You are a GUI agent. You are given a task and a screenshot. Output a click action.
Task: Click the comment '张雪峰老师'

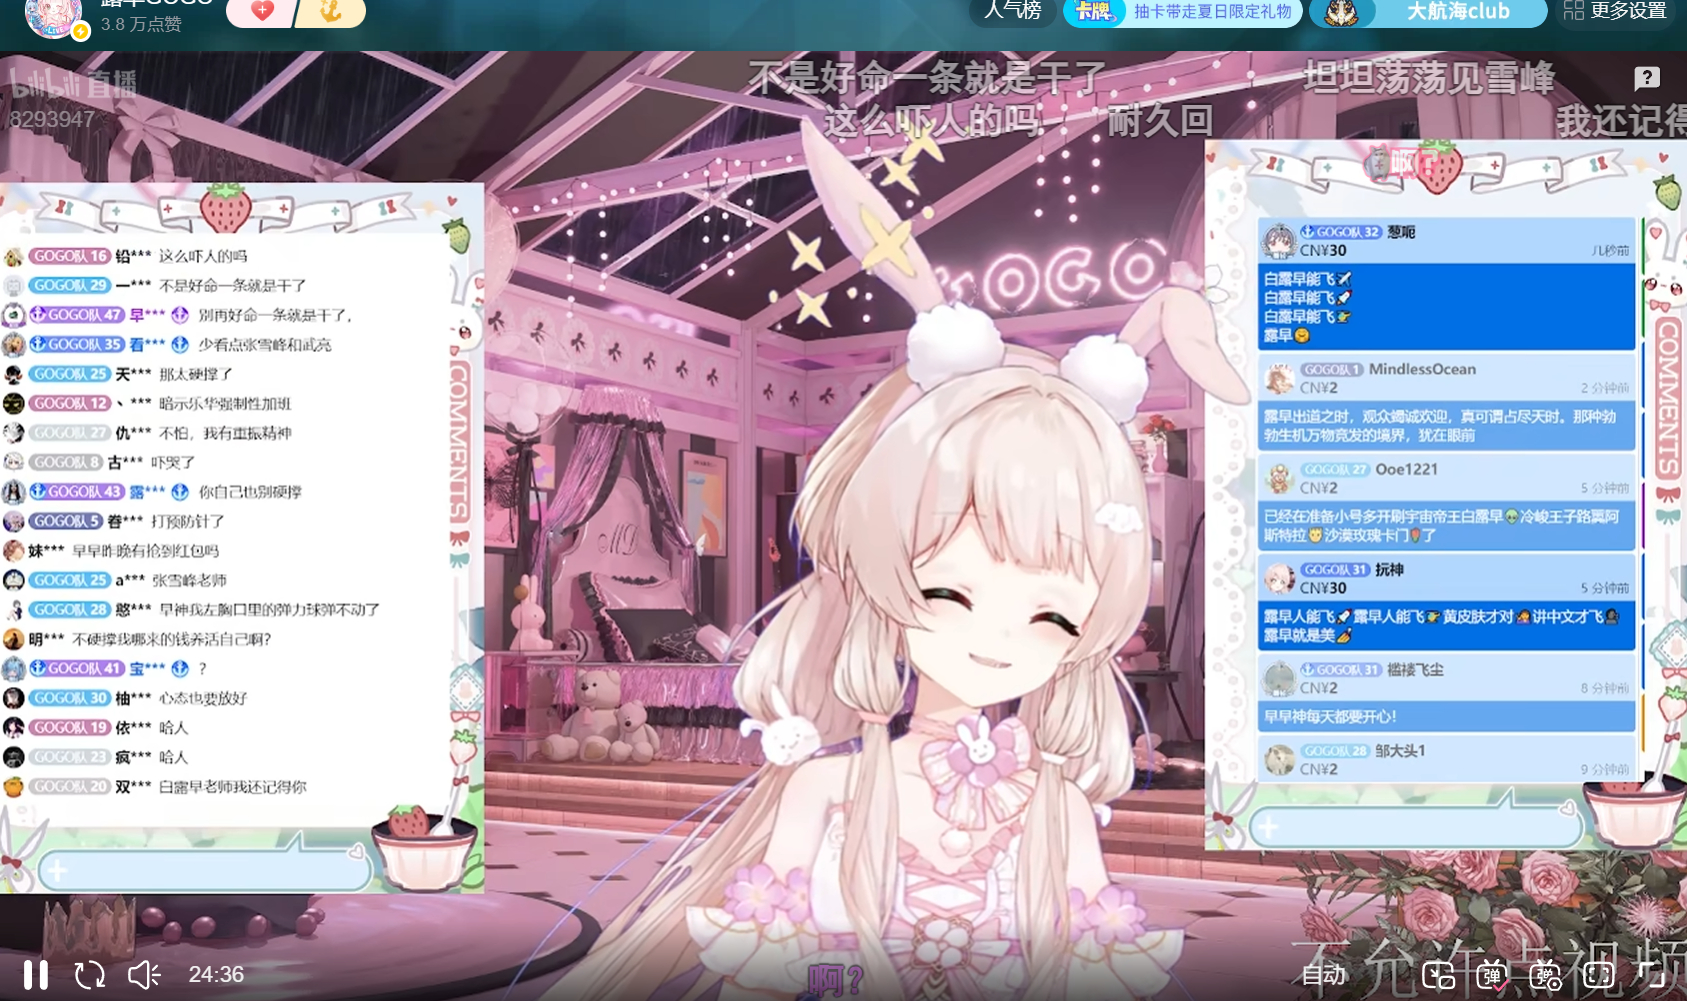[x=189, y=580]
